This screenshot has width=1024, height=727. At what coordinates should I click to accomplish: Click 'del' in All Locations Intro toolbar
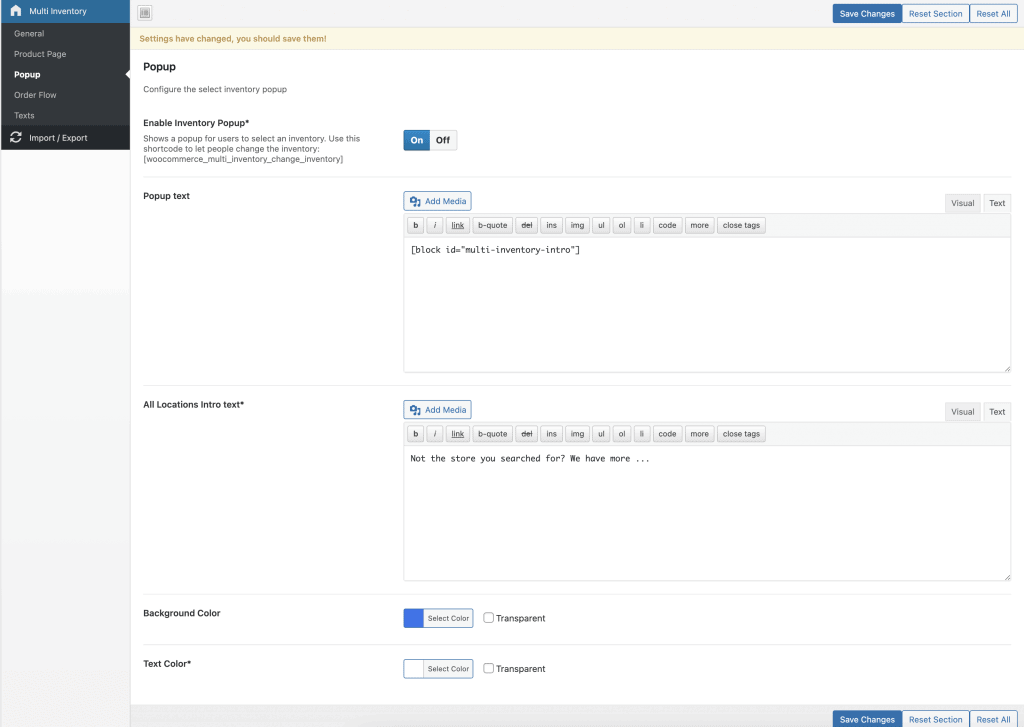coord(526,434)
